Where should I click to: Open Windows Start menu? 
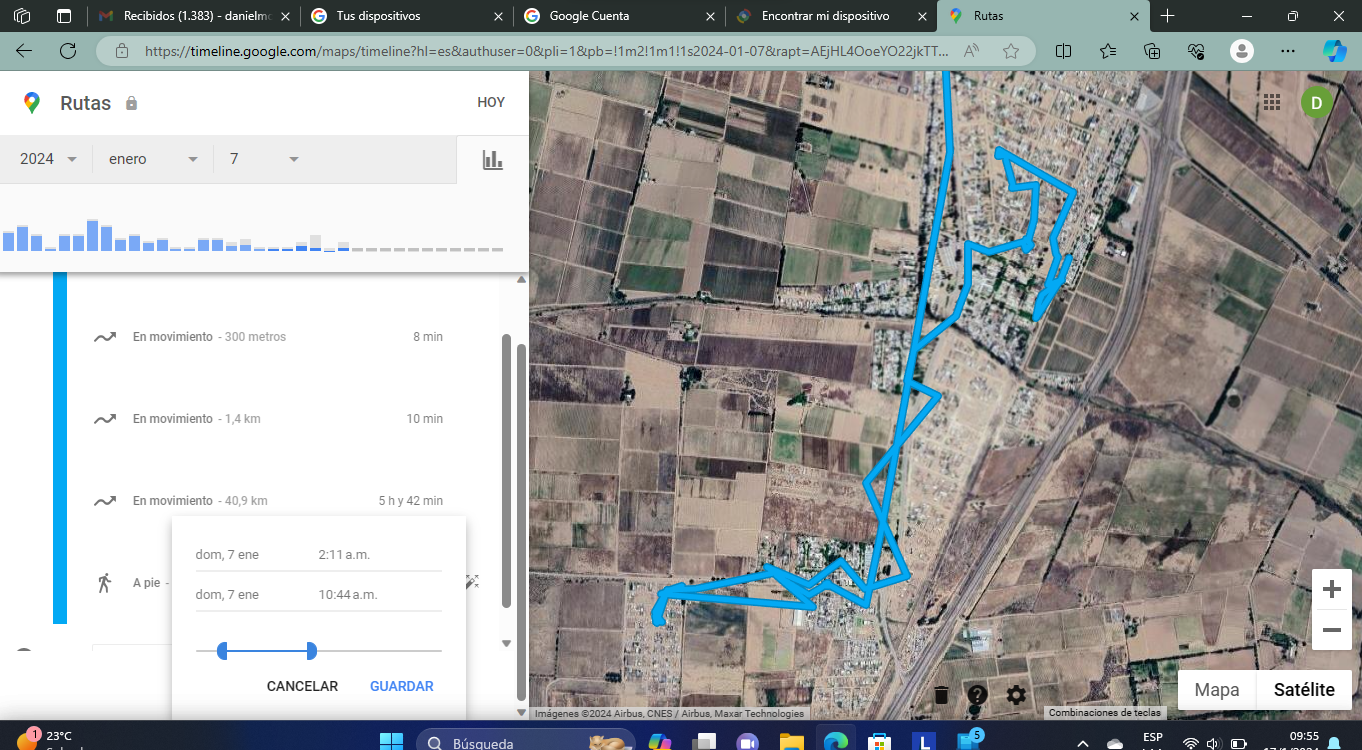tap(390, 742)
